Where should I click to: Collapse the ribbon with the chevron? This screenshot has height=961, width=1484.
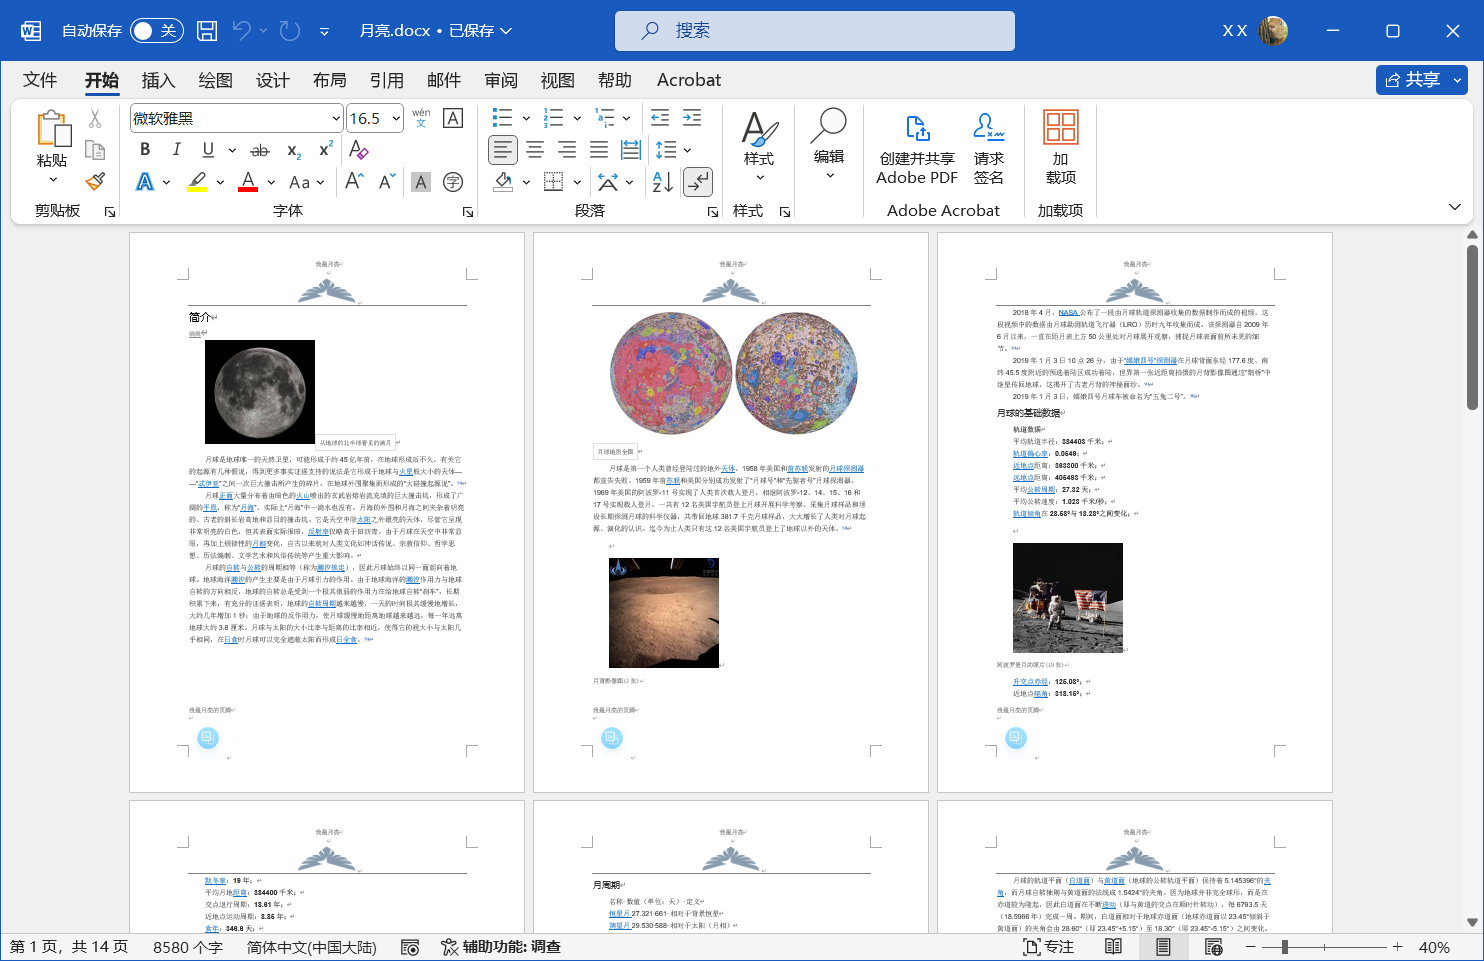[x=1454, y=207]
